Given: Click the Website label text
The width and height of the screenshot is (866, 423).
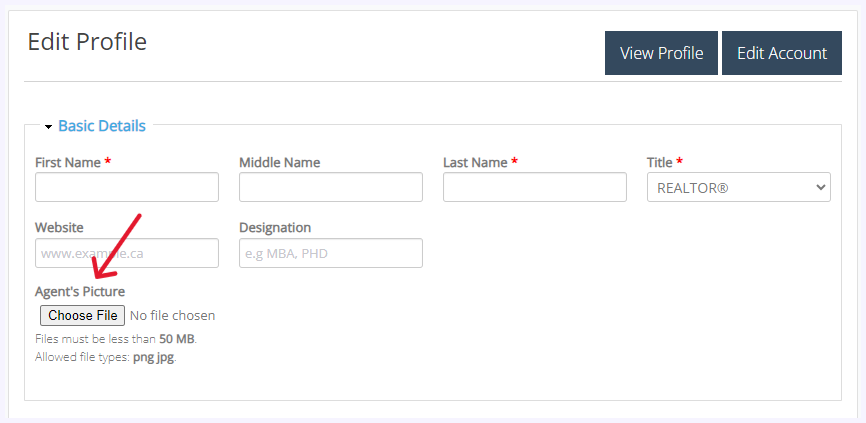Looking at the screenshot, I should (x=59, y=228).
